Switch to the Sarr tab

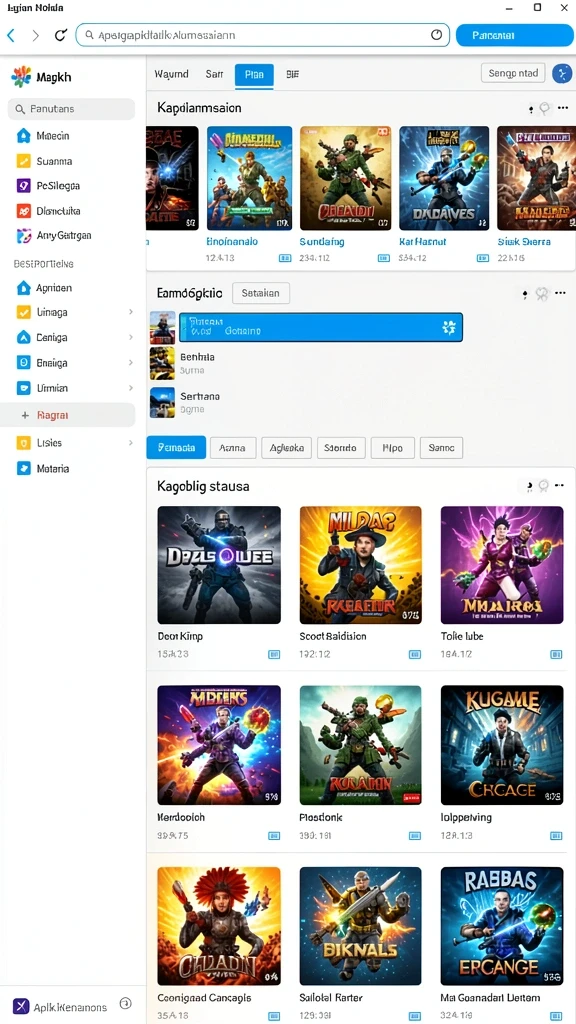214,74
